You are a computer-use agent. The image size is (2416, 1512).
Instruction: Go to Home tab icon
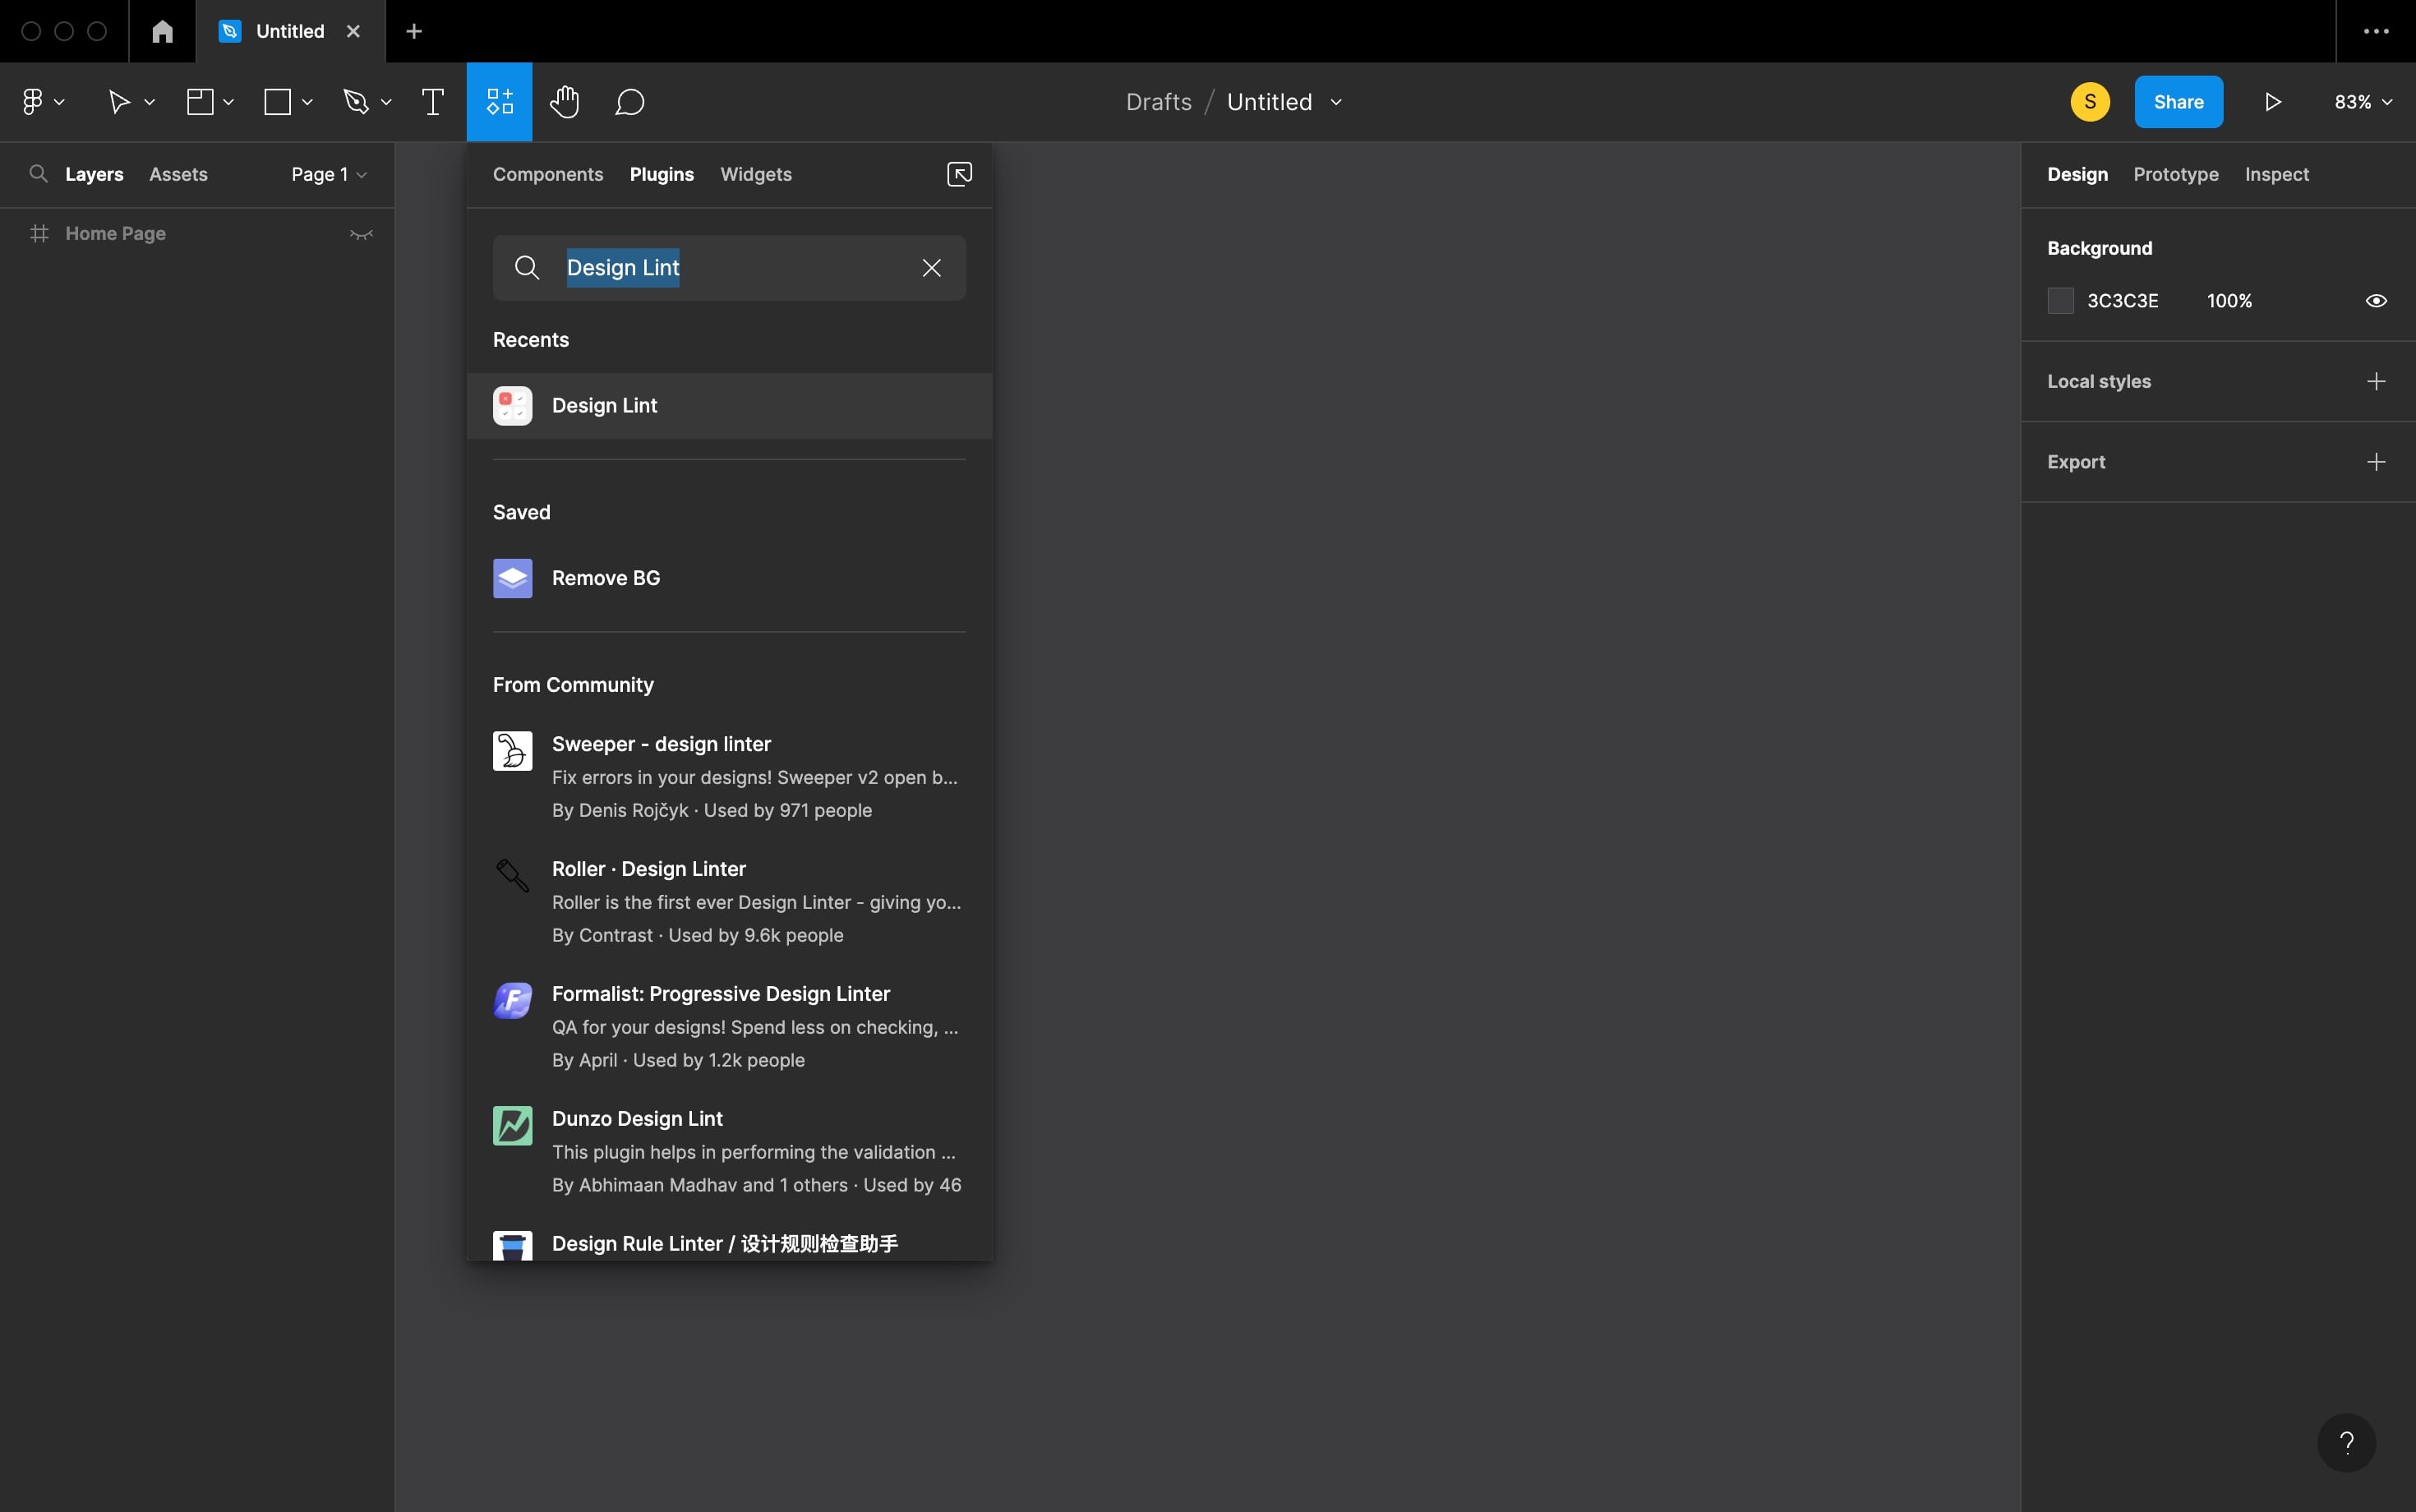point(162,31)
